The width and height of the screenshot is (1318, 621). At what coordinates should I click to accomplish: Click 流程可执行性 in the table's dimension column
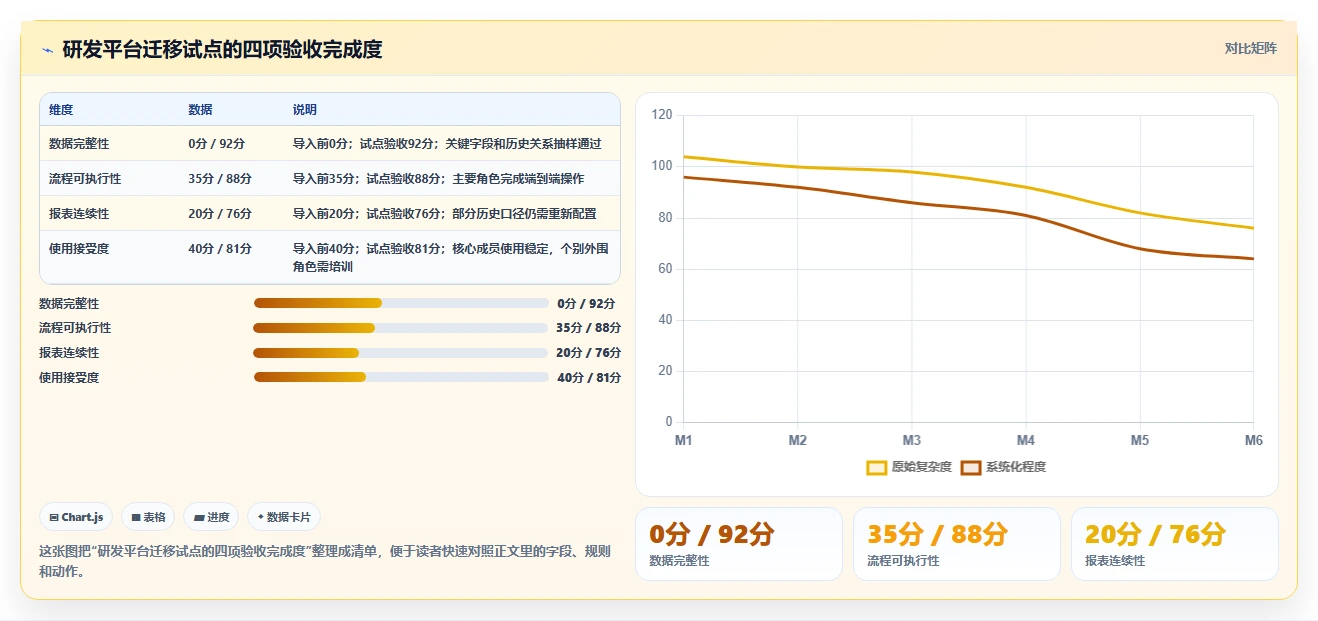[x=85, y=179]
